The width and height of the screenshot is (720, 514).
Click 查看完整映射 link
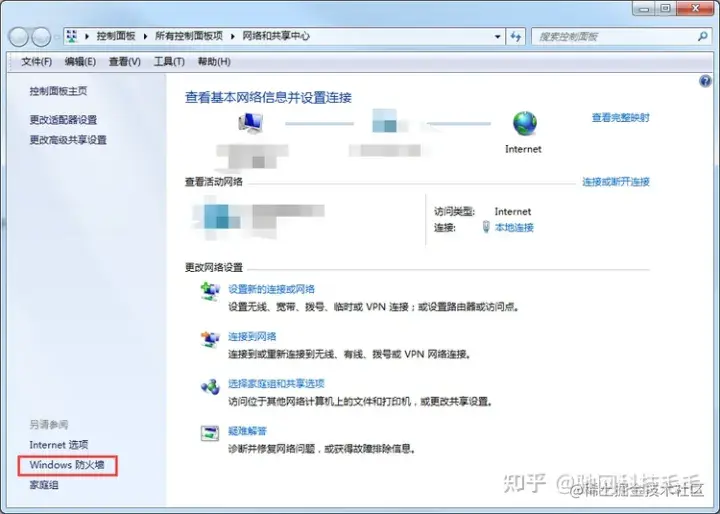pos(620,118)
